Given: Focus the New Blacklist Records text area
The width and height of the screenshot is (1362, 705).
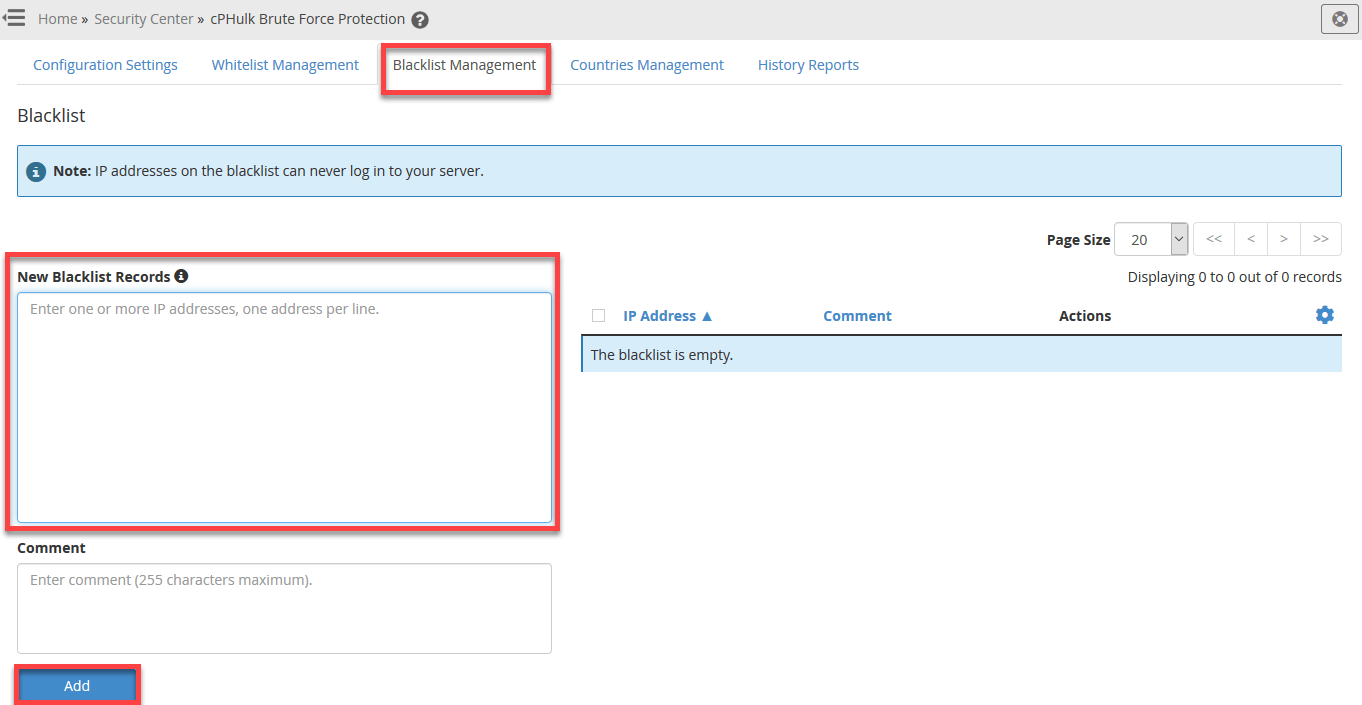Looking at the screenshot, I should [284, 407].
